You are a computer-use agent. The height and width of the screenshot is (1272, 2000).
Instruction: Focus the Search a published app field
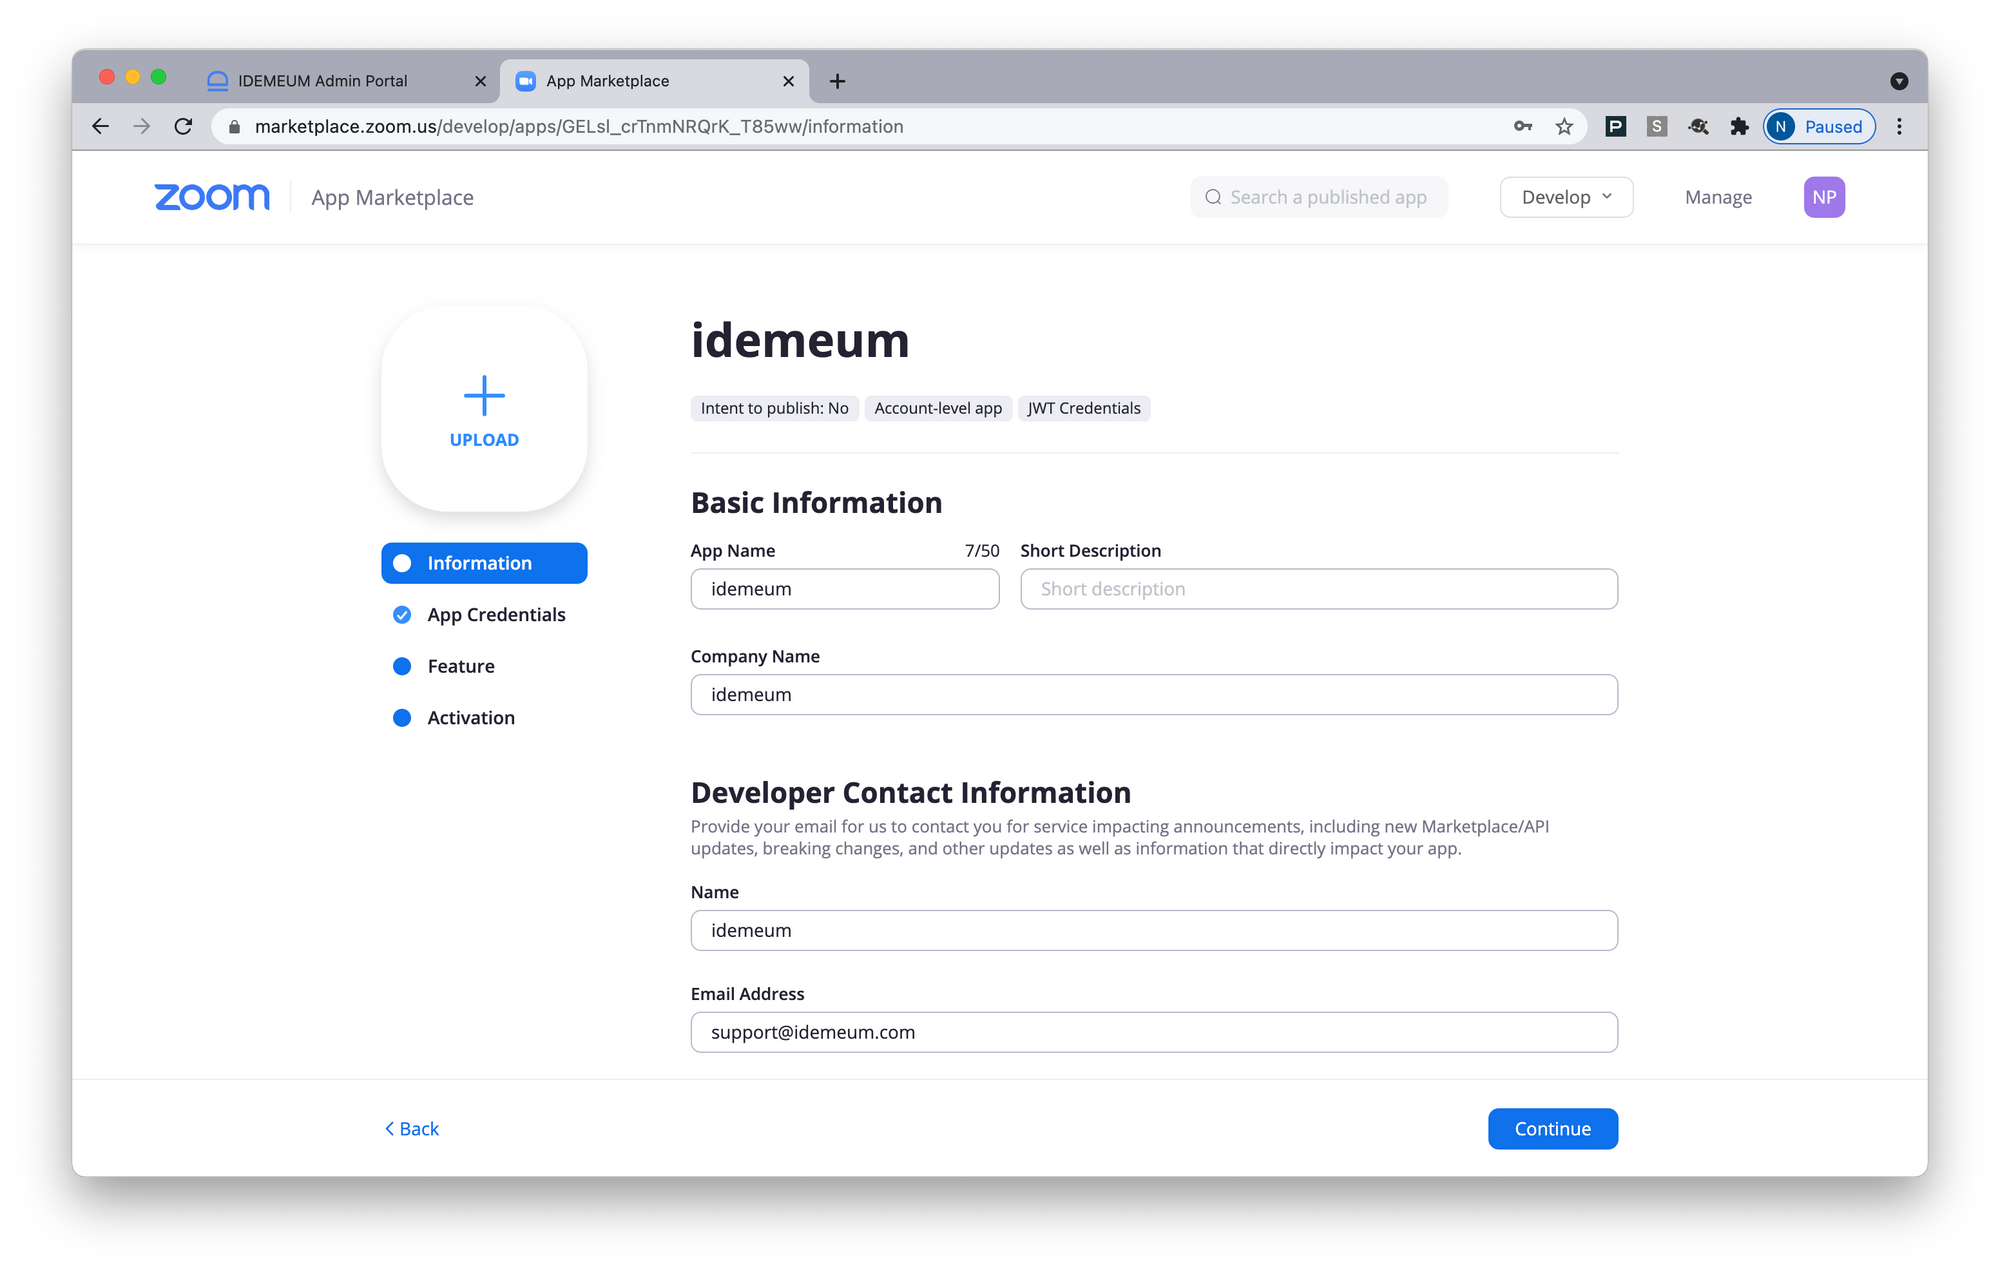(x=1319, y=197)
